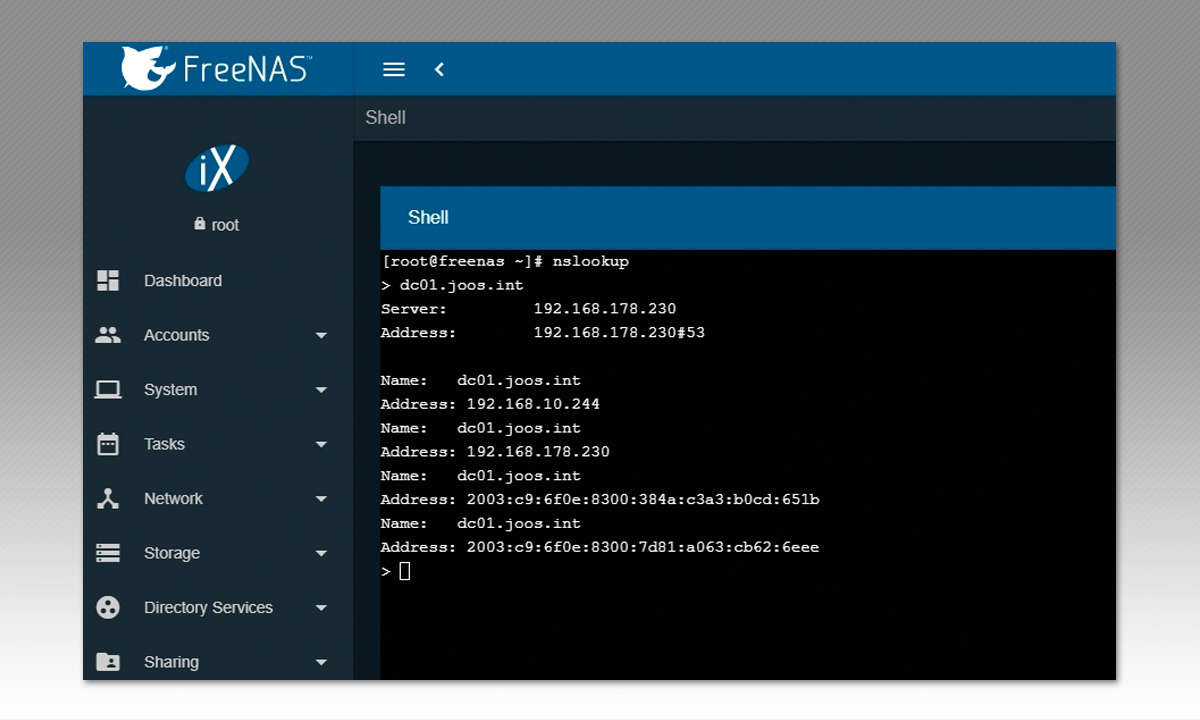This screenshot has width=1200, height=720.
Task: Click the IPv6 address ending 6eee
Action: click(x=643, y=547)
